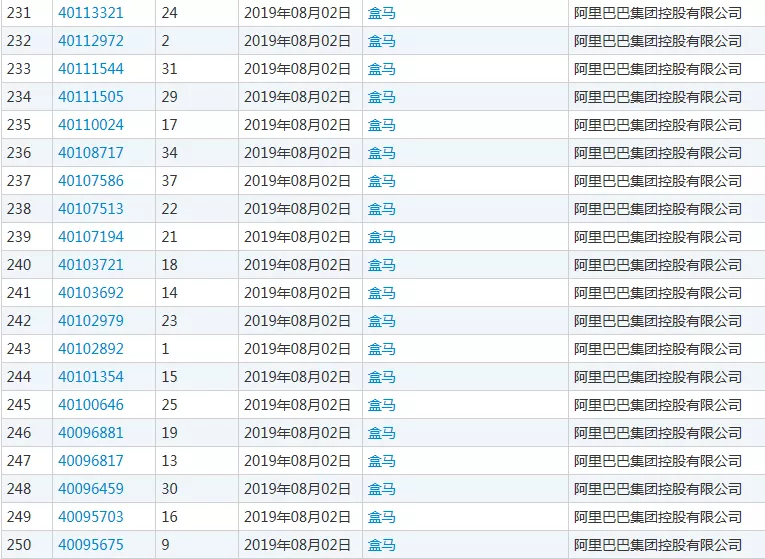Click 盒马 trademark link in row 248
The width and height of the screenshot is (765, 559).
pyautogui.click(x=382, y=489)
